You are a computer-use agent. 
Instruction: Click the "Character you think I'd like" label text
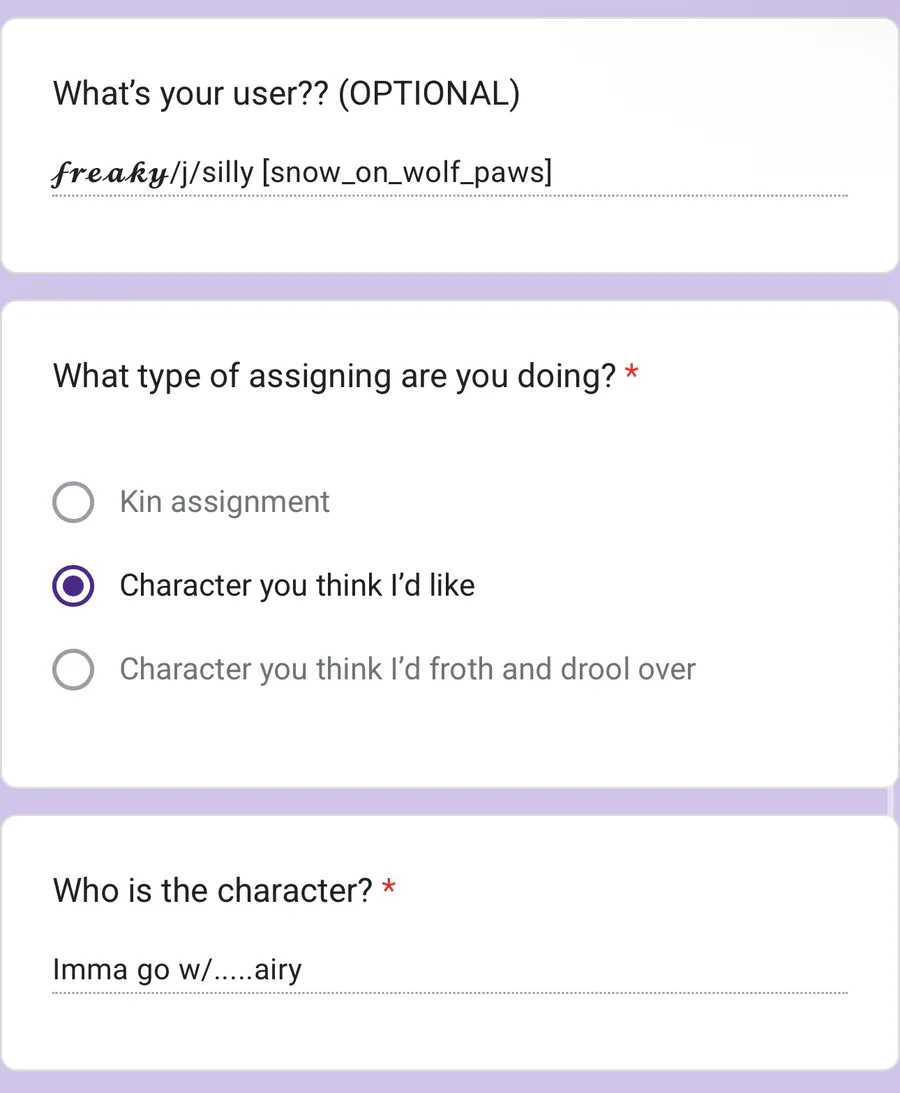click(x=297, y=586)
